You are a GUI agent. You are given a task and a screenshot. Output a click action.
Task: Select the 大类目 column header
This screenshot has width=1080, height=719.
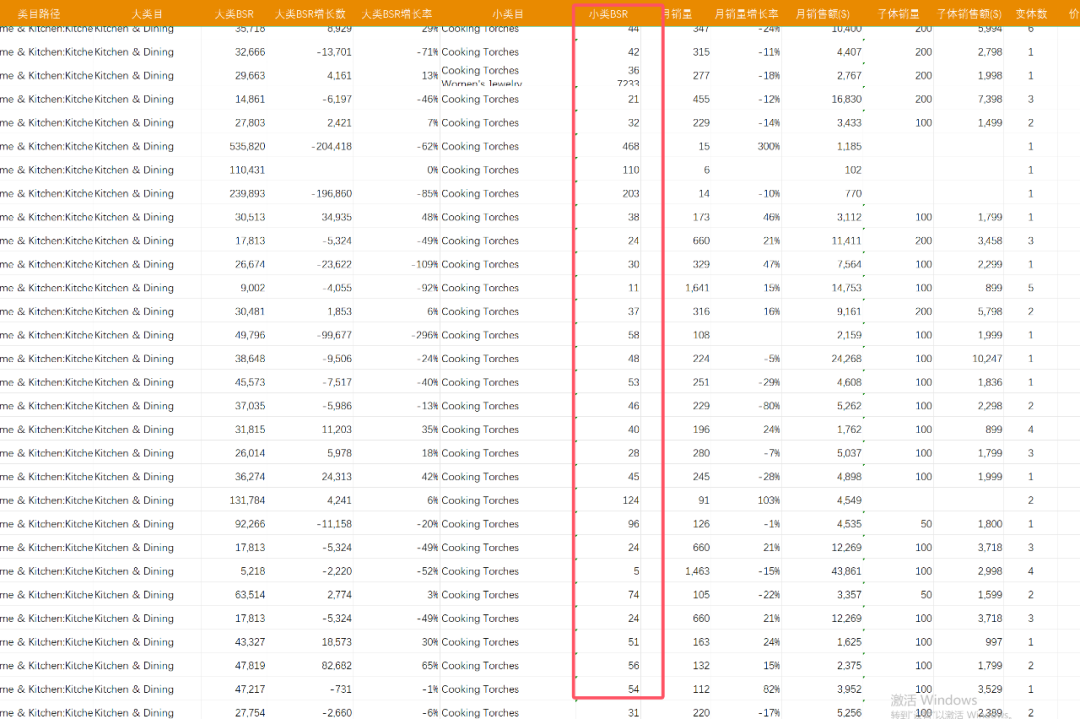[x=147, y=14]
